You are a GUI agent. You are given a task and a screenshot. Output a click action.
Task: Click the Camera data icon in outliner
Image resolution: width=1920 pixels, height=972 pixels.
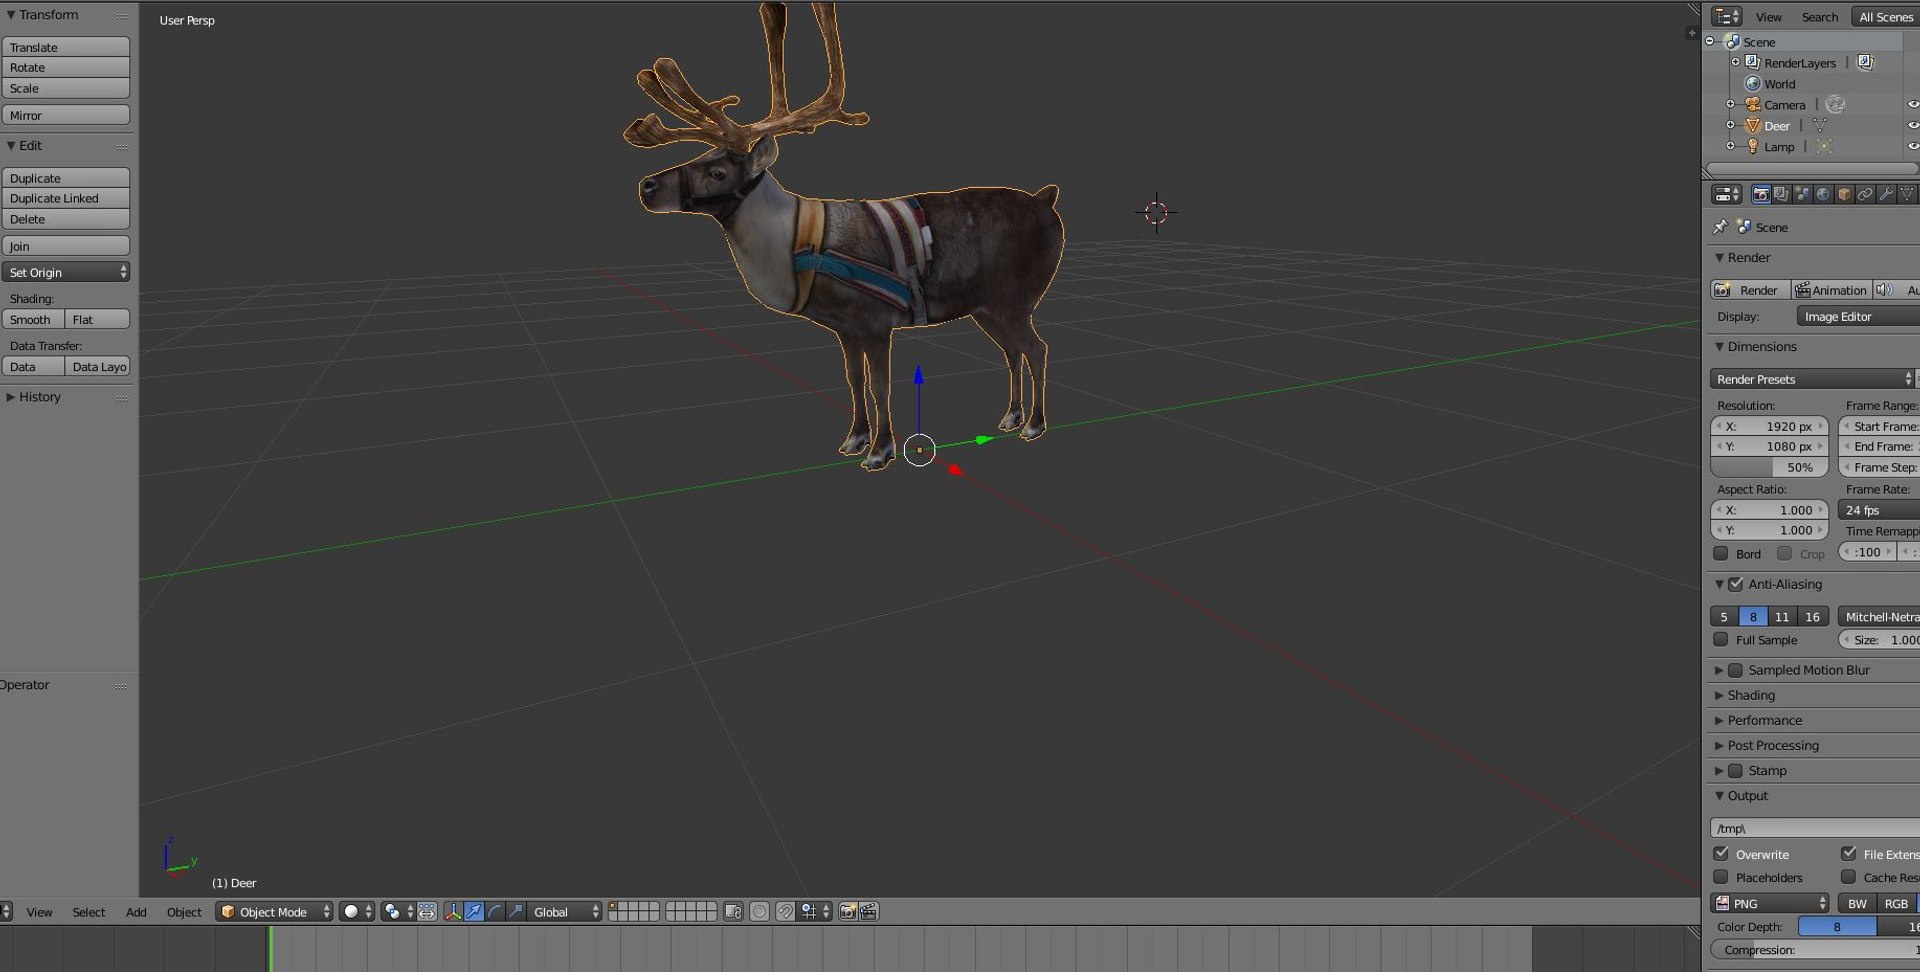pos(1835,104)
